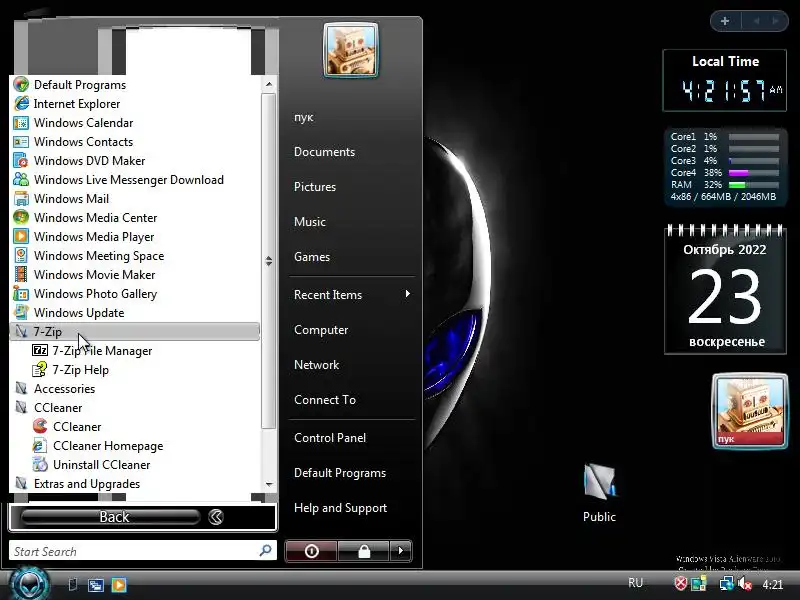
Task: Click scrollbar up arrow in programs list
Action: click(x=269, y=84)
